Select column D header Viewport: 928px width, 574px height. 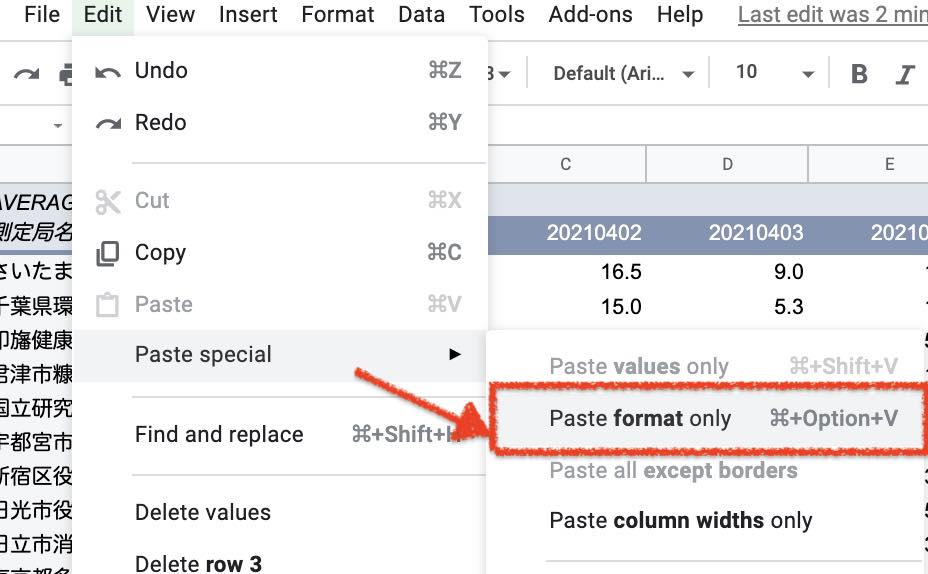point(727,165)
